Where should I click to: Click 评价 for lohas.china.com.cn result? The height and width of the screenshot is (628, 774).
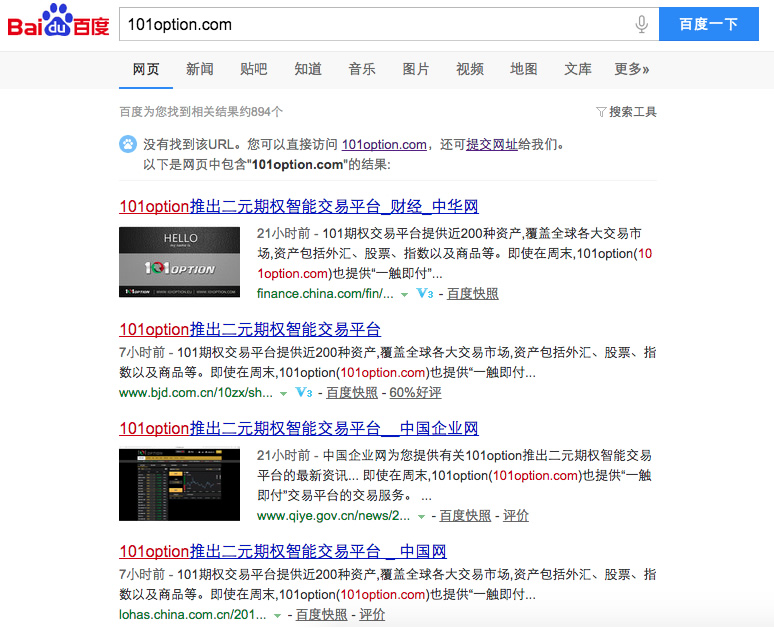[372, 615]
